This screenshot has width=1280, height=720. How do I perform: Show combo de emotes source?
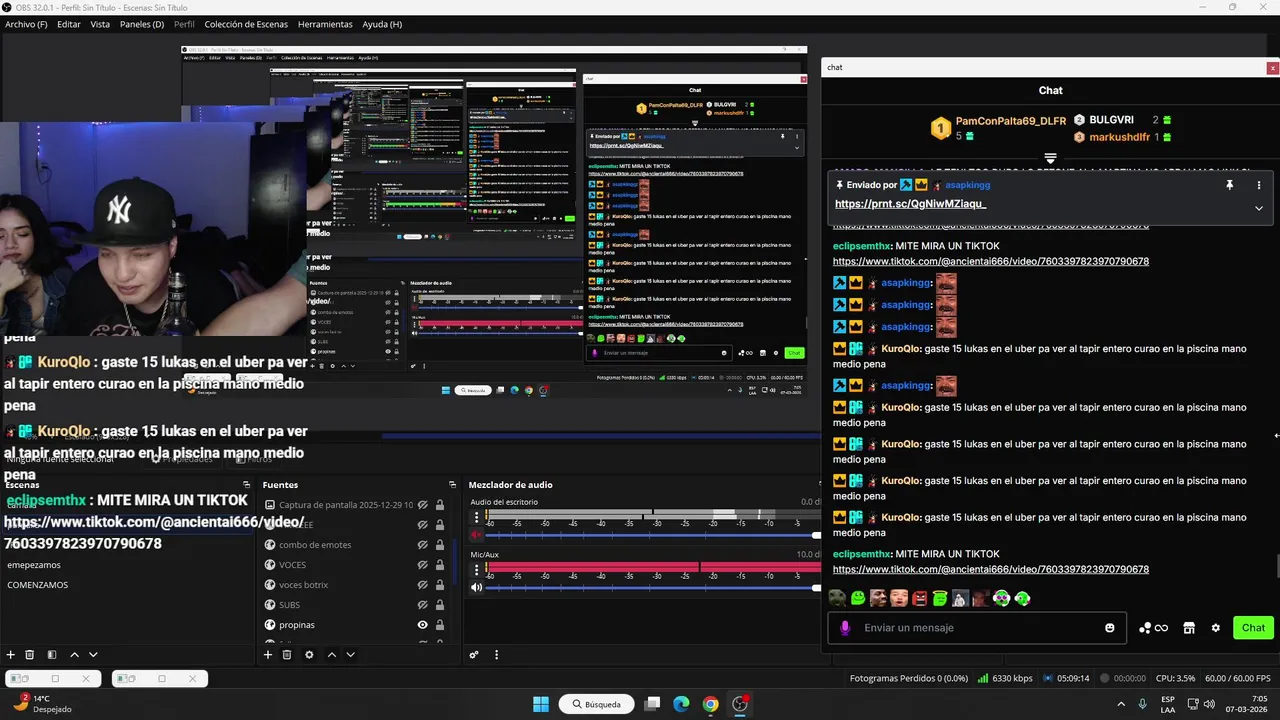(x=423, y=545)
